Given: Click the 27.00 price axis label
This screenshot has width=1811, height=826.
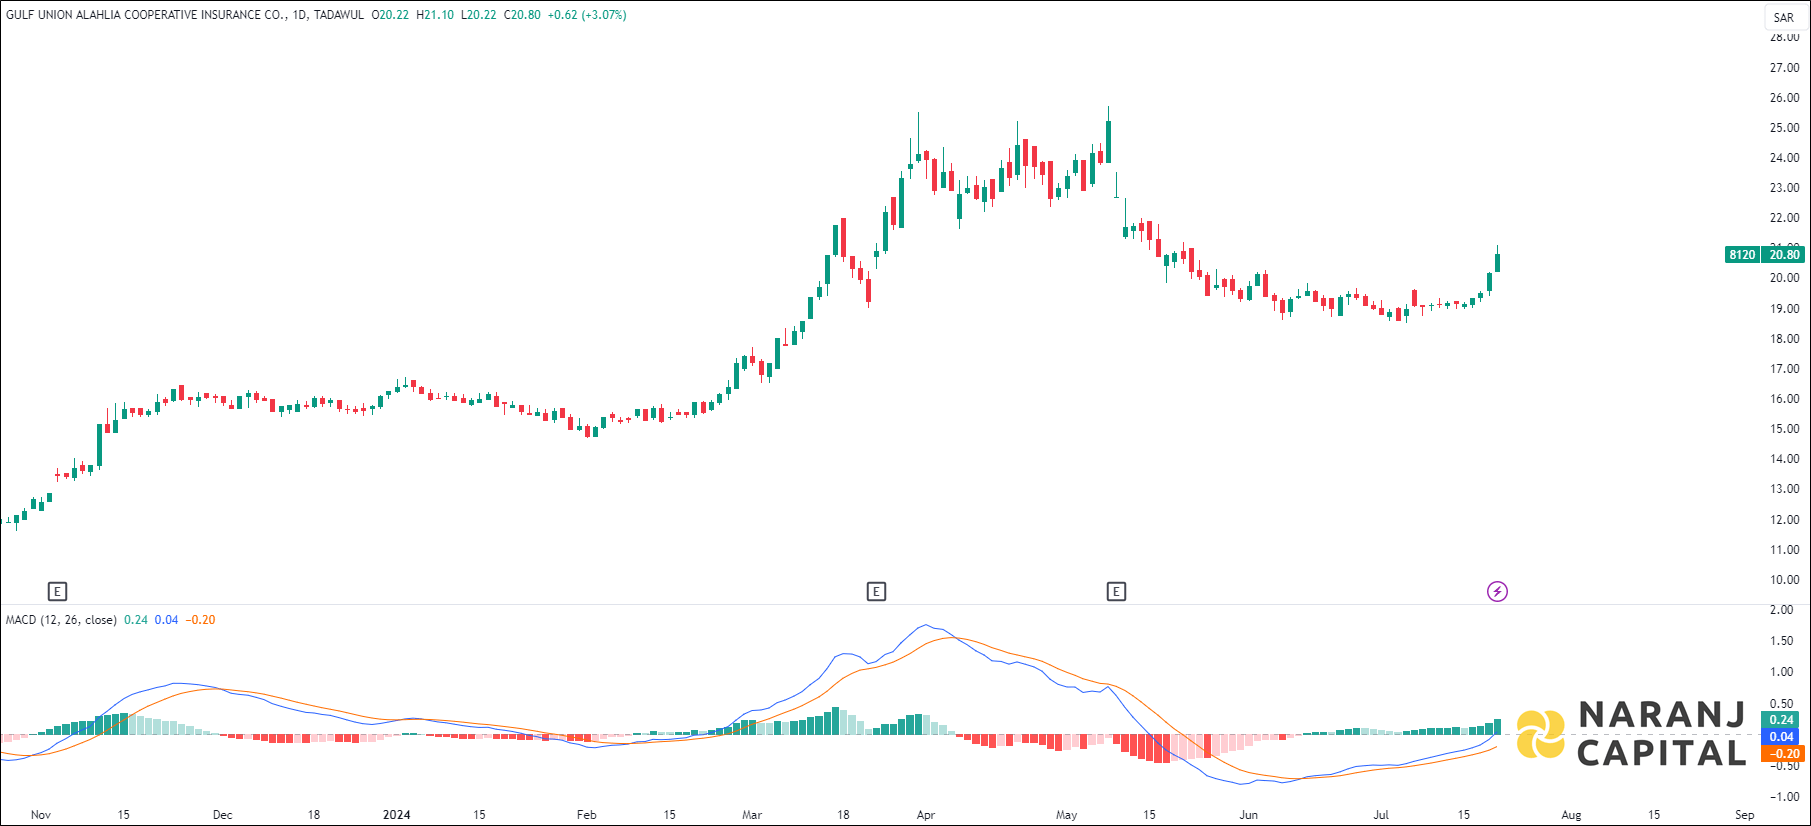Looking at the screenshot, I should pyautogui.click(x=1784, y=68).
